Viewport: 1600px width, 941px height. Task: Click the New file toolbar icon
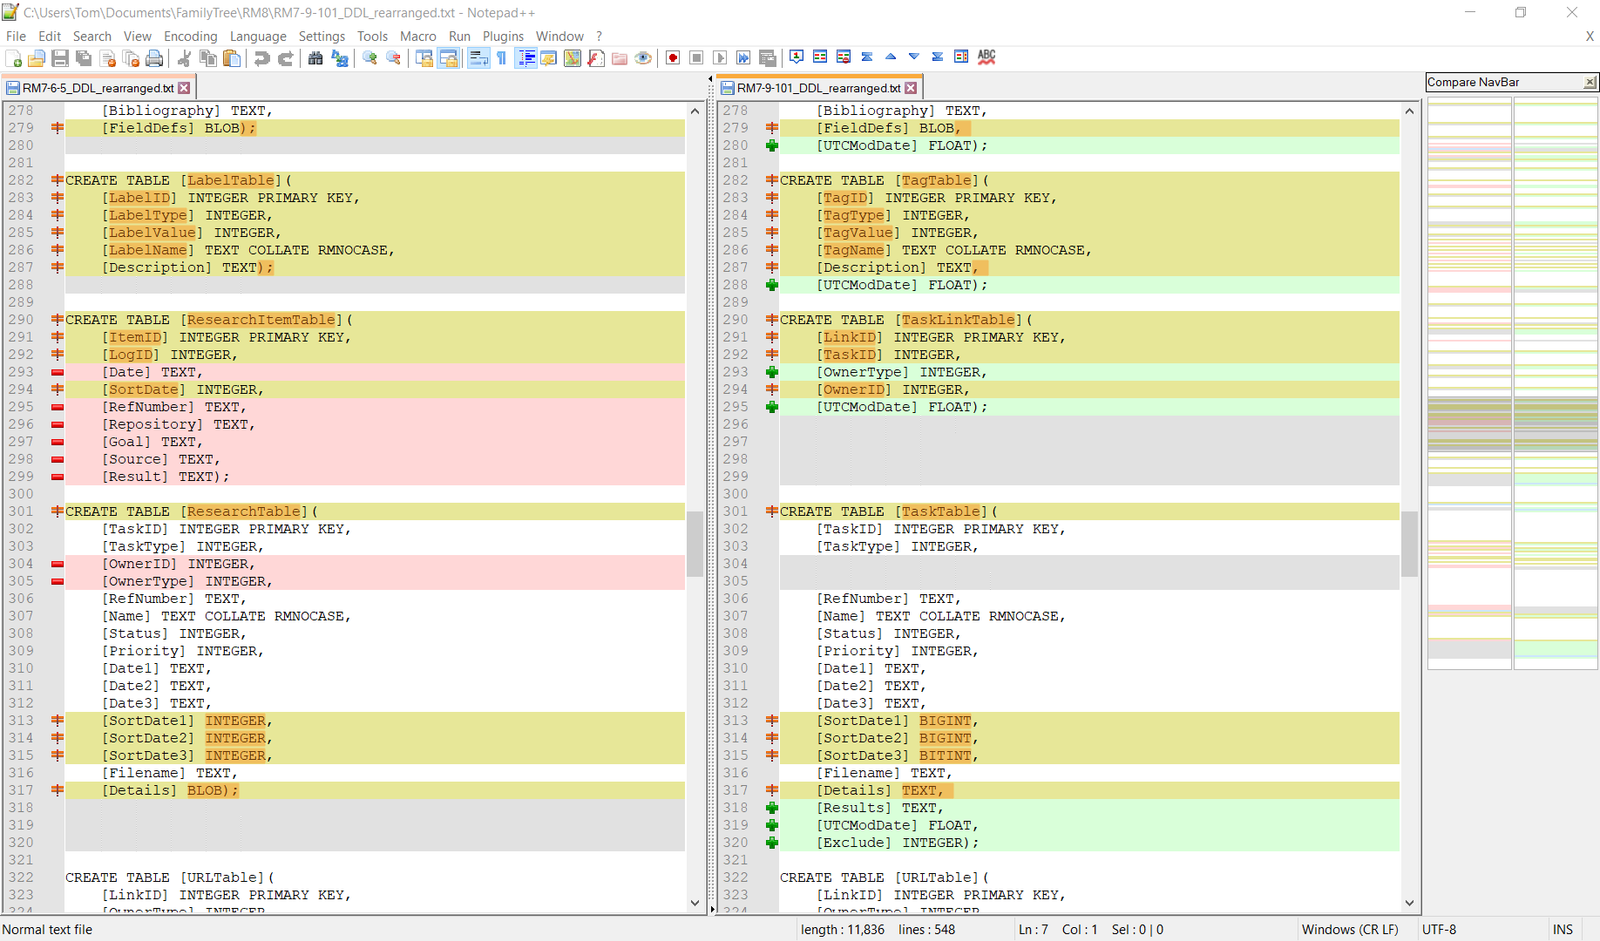(x=14, y=58)
